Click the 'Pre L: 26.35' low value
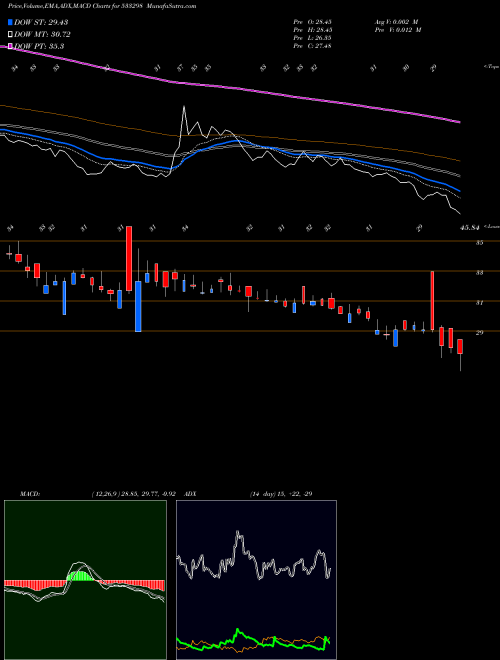500x660 pixels. pos(313,38)
